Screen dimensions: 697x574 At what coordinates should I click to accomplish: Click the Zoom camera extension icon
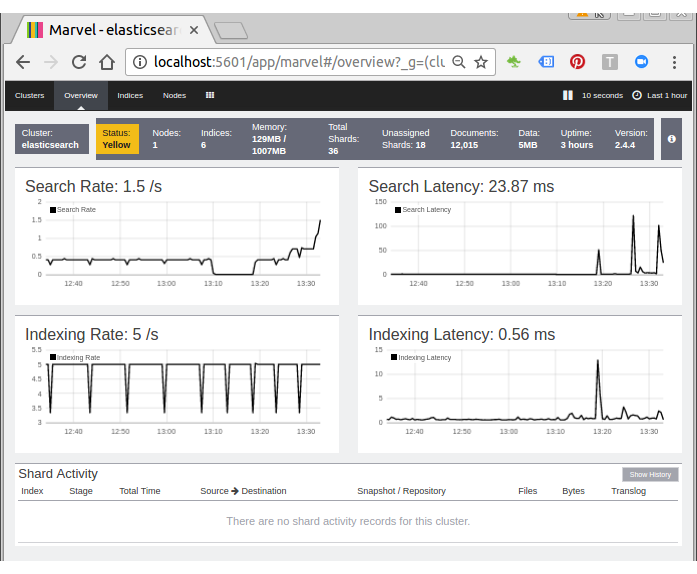[641, 62]
